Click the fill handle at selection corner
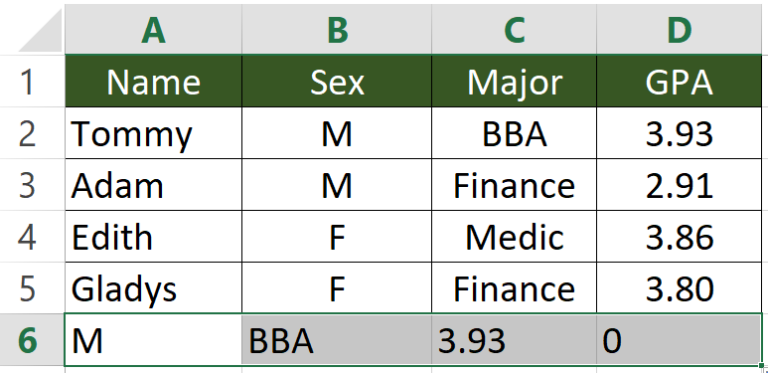This screenshot has width=768, height=373. click(x=761, y=365)
